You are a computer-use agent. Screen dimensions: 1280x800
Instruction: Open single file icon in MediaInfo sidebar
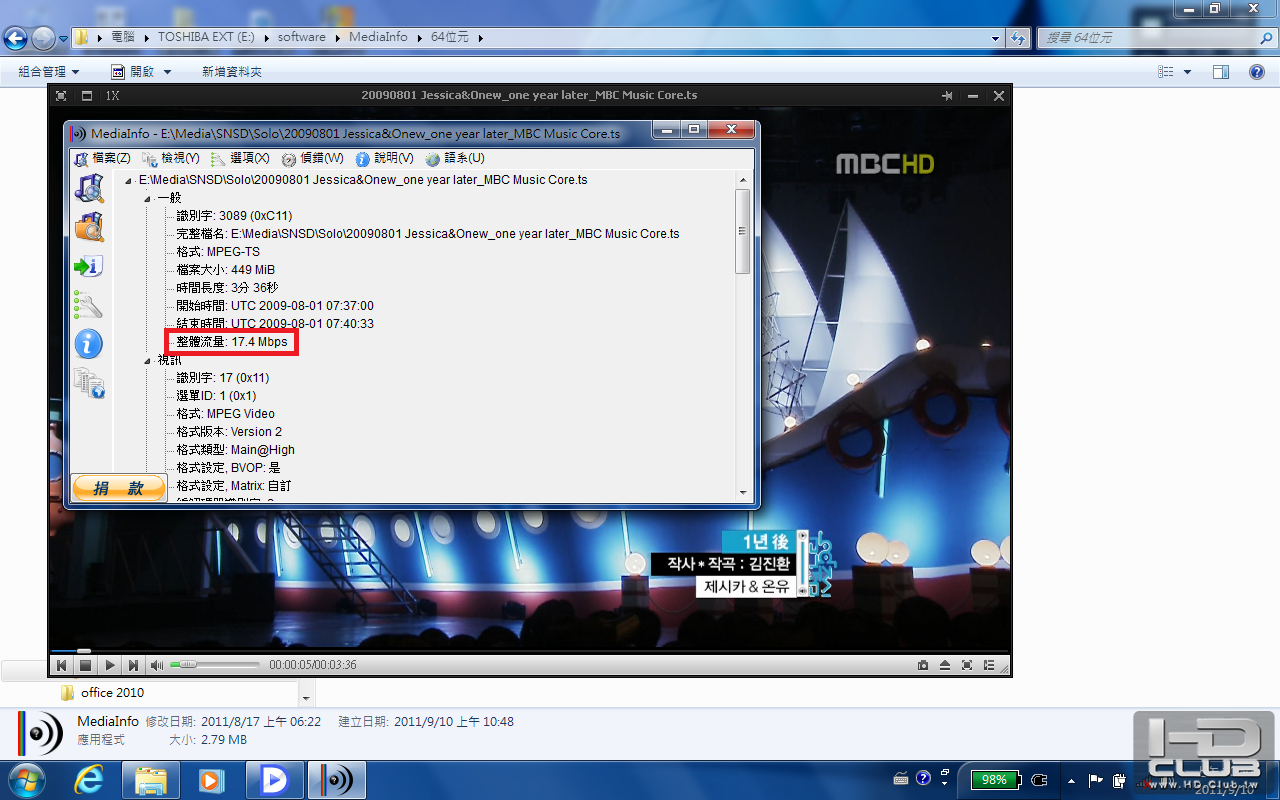[x=89, y=188]
